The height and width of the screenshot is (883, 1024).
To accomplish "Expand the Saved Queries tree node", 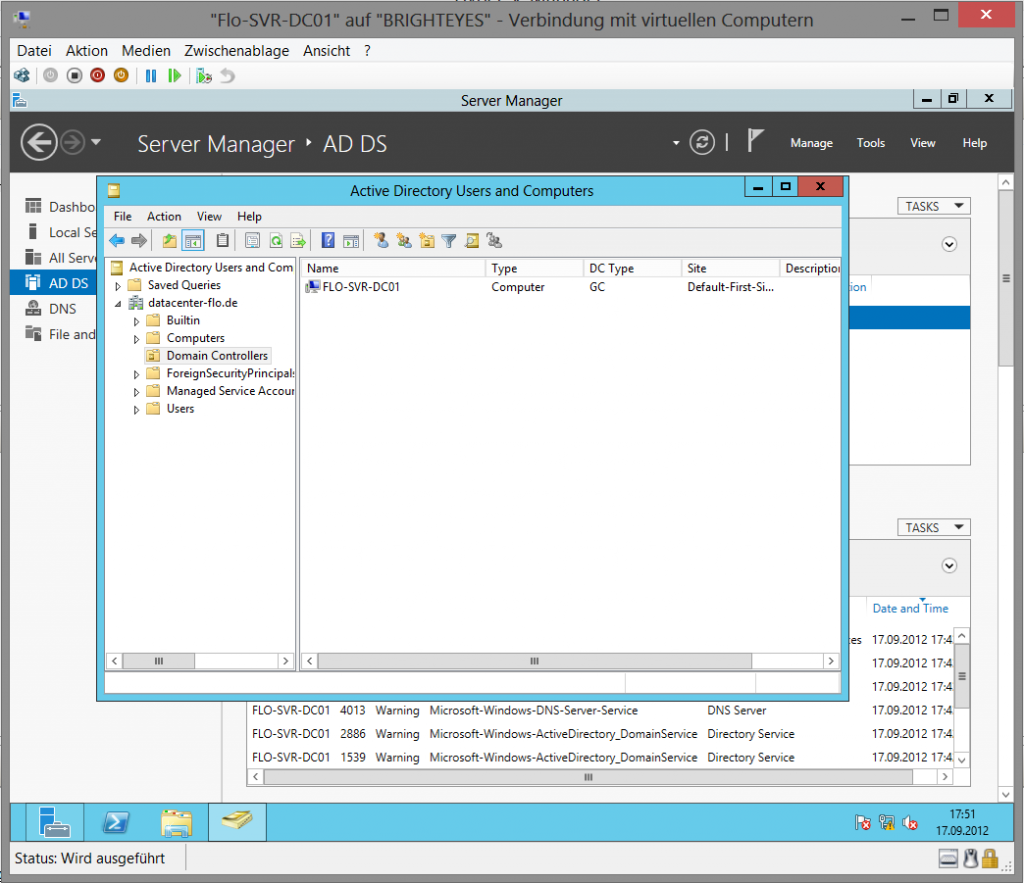I will 118,286.
